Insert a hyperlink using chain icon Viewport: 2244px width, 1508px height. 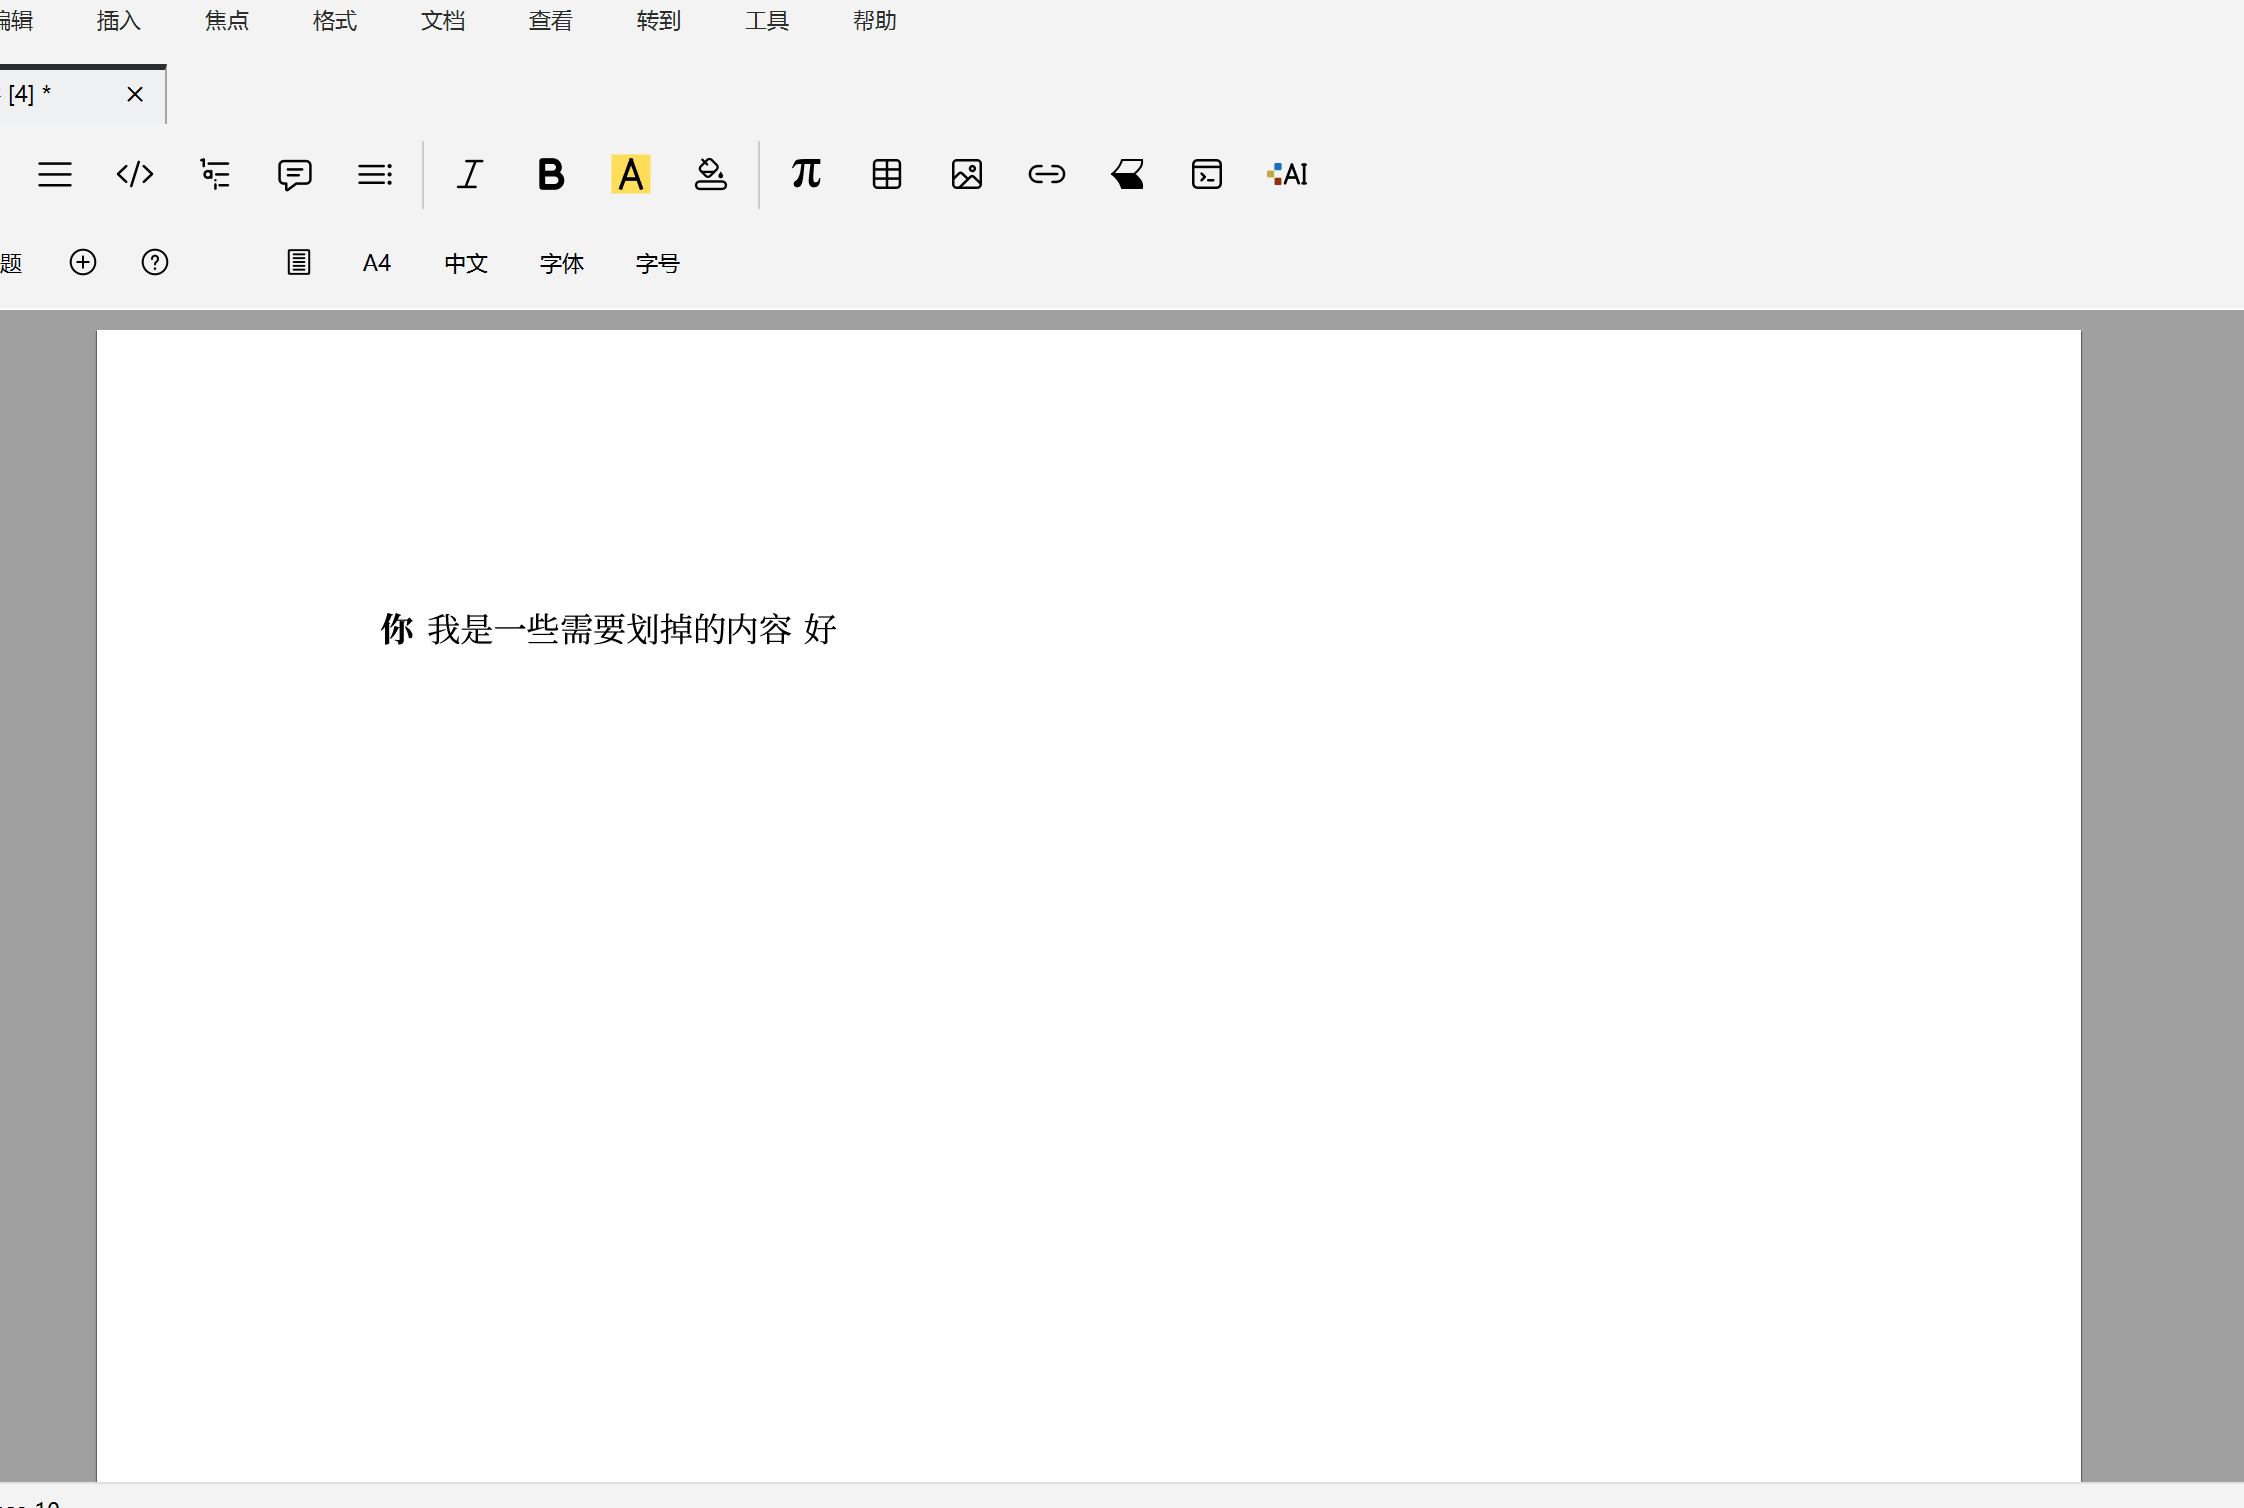click(1046, 175)
